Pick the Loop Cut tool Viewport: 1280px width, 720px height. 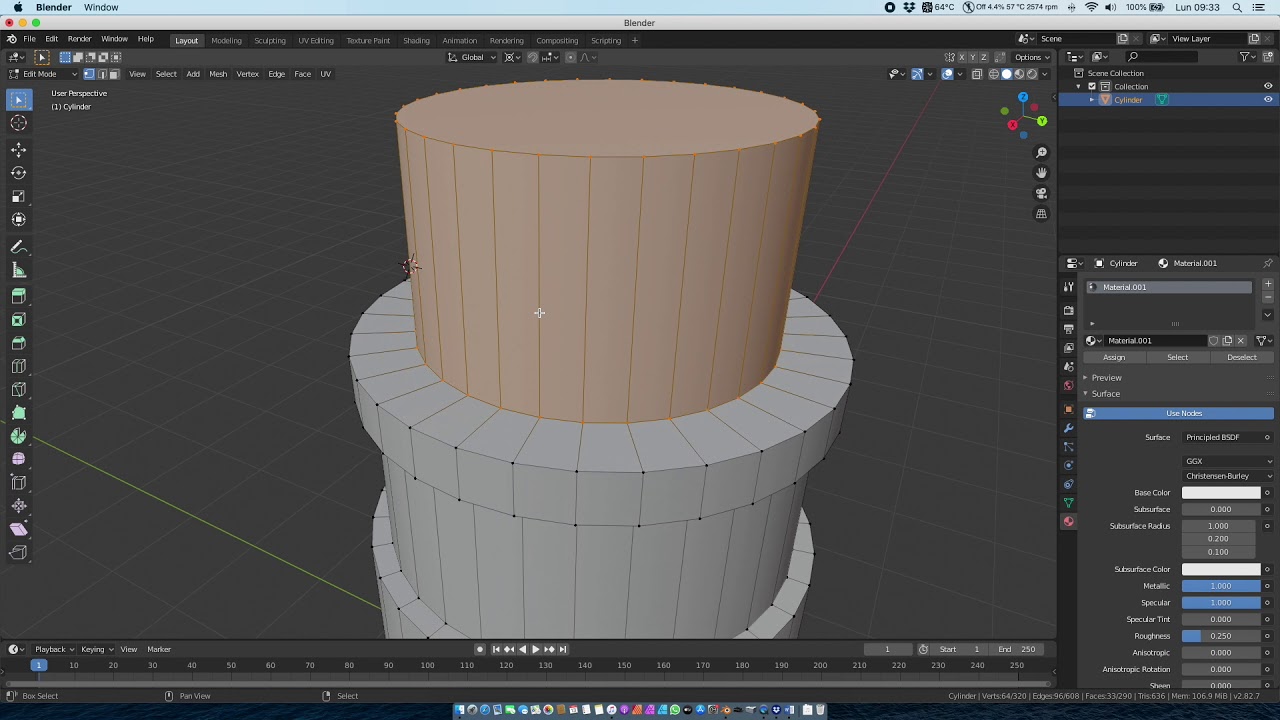point(18,366)
